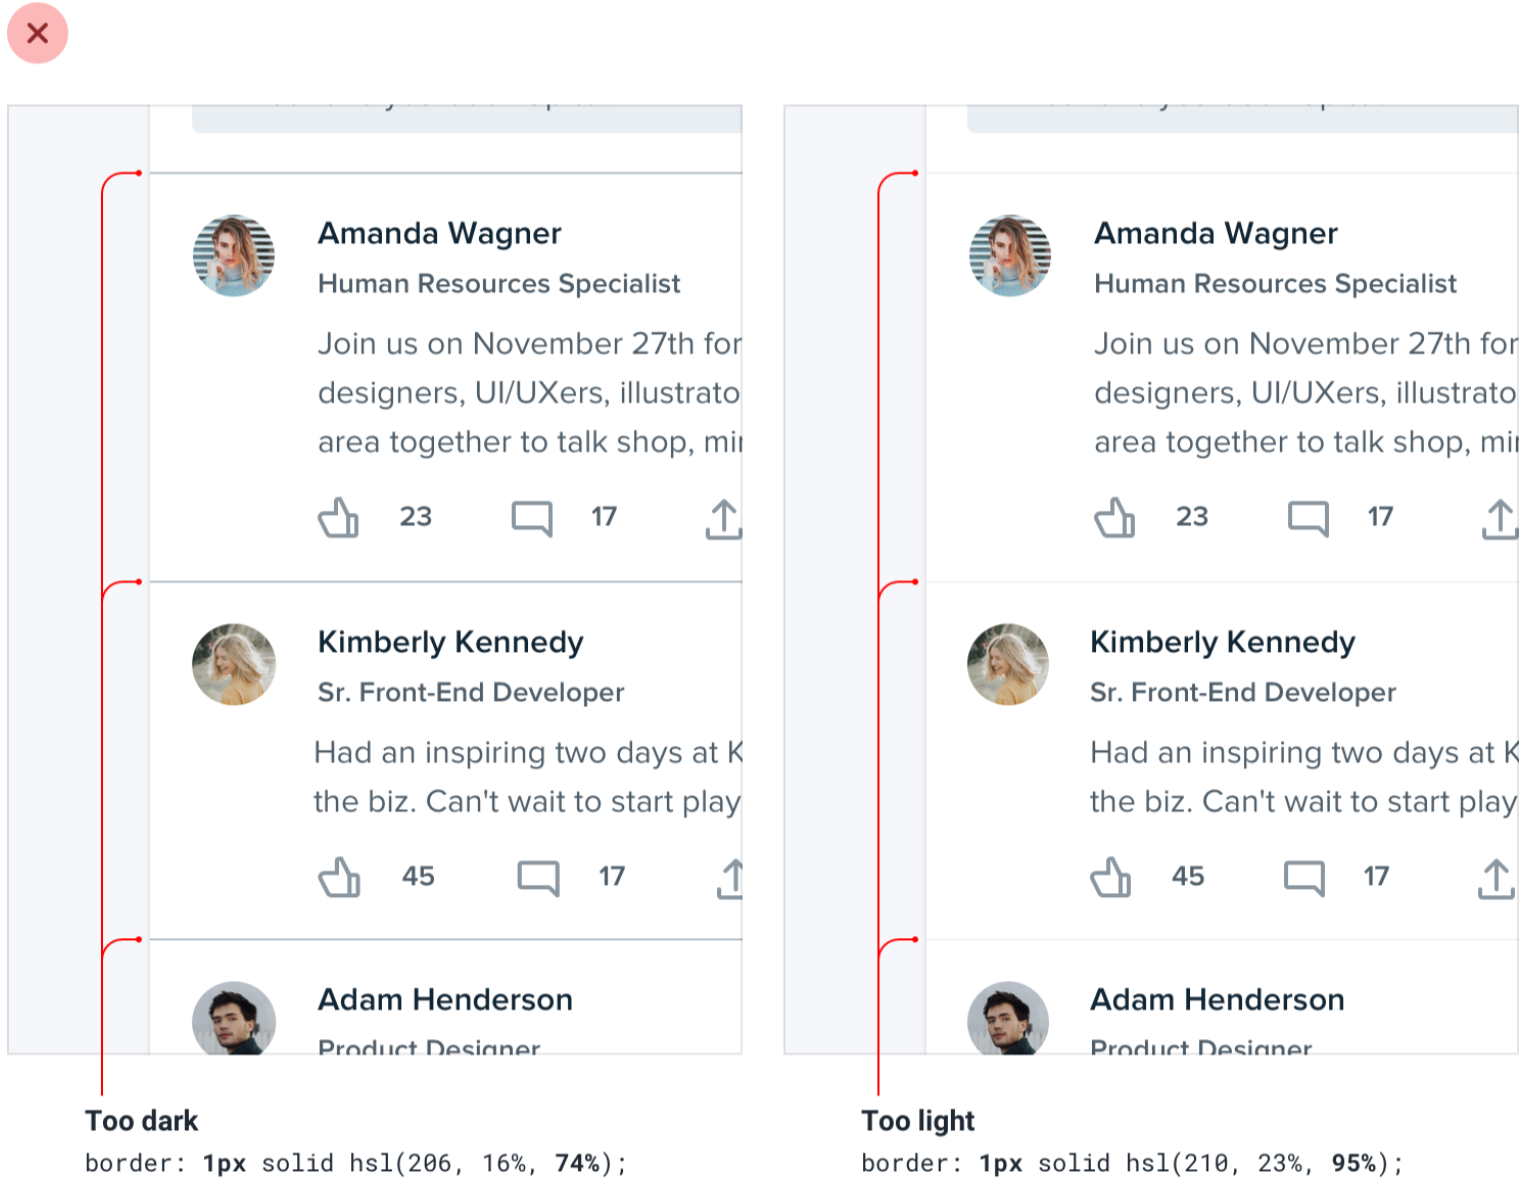Viewport: 1522px width, 1188px height.
Task: Open comments on Amanda's post in left panel
Action: click(532, 518)
